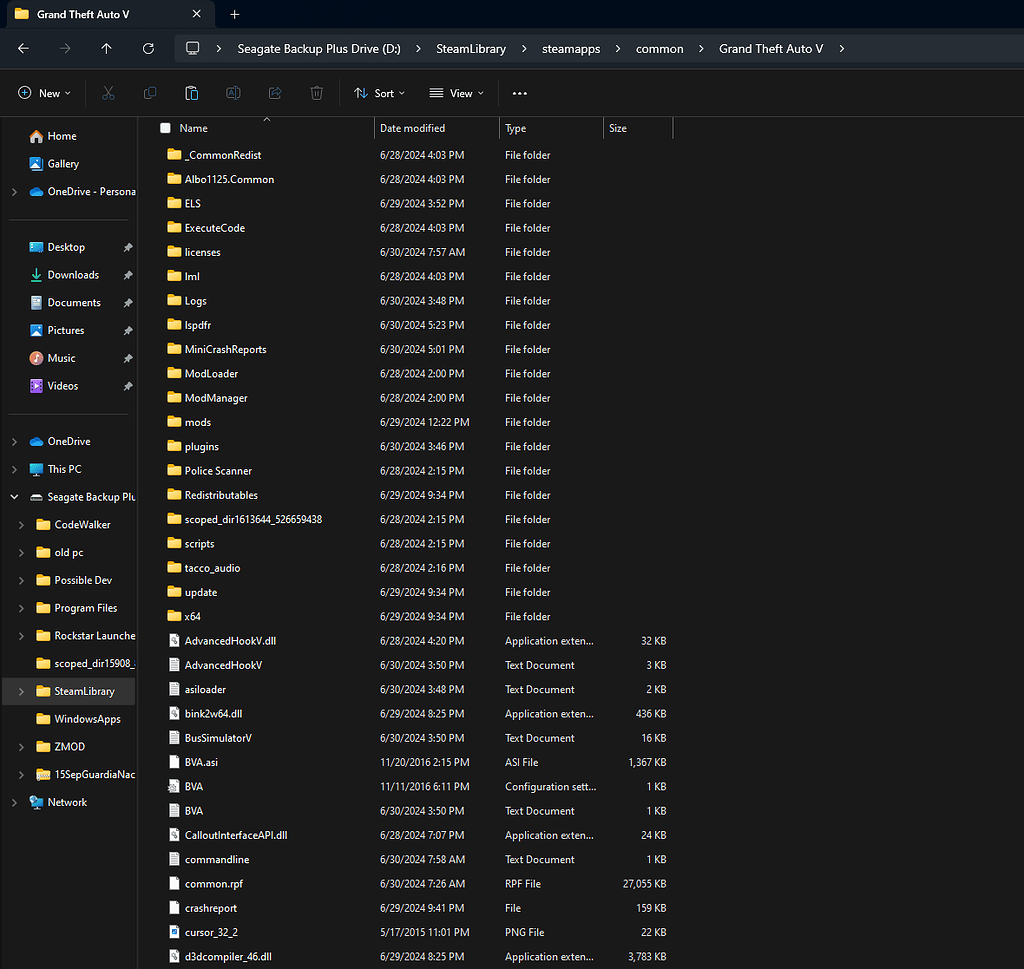The image size is (1024, 969).
Task: Navigate back using the left arrow
Action: pyautogui.click(x=23, y=48)
